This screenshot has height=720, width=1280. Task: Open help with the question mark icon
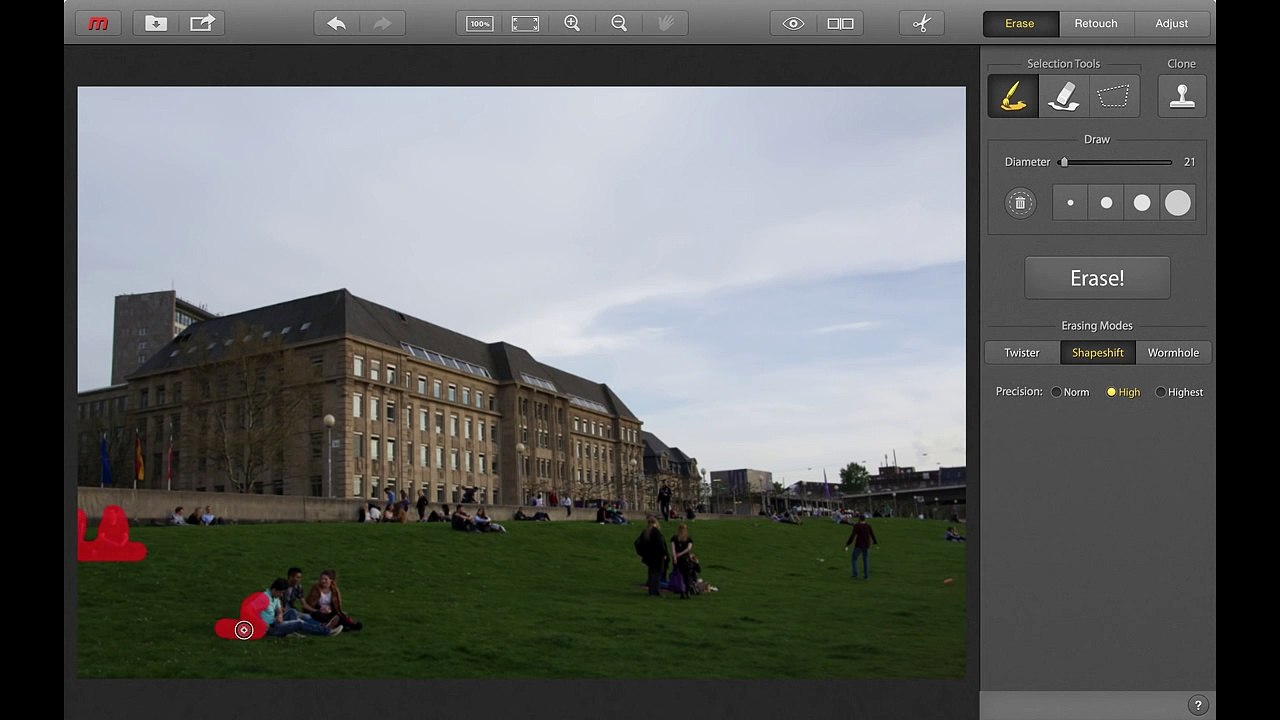point(1198,705)
